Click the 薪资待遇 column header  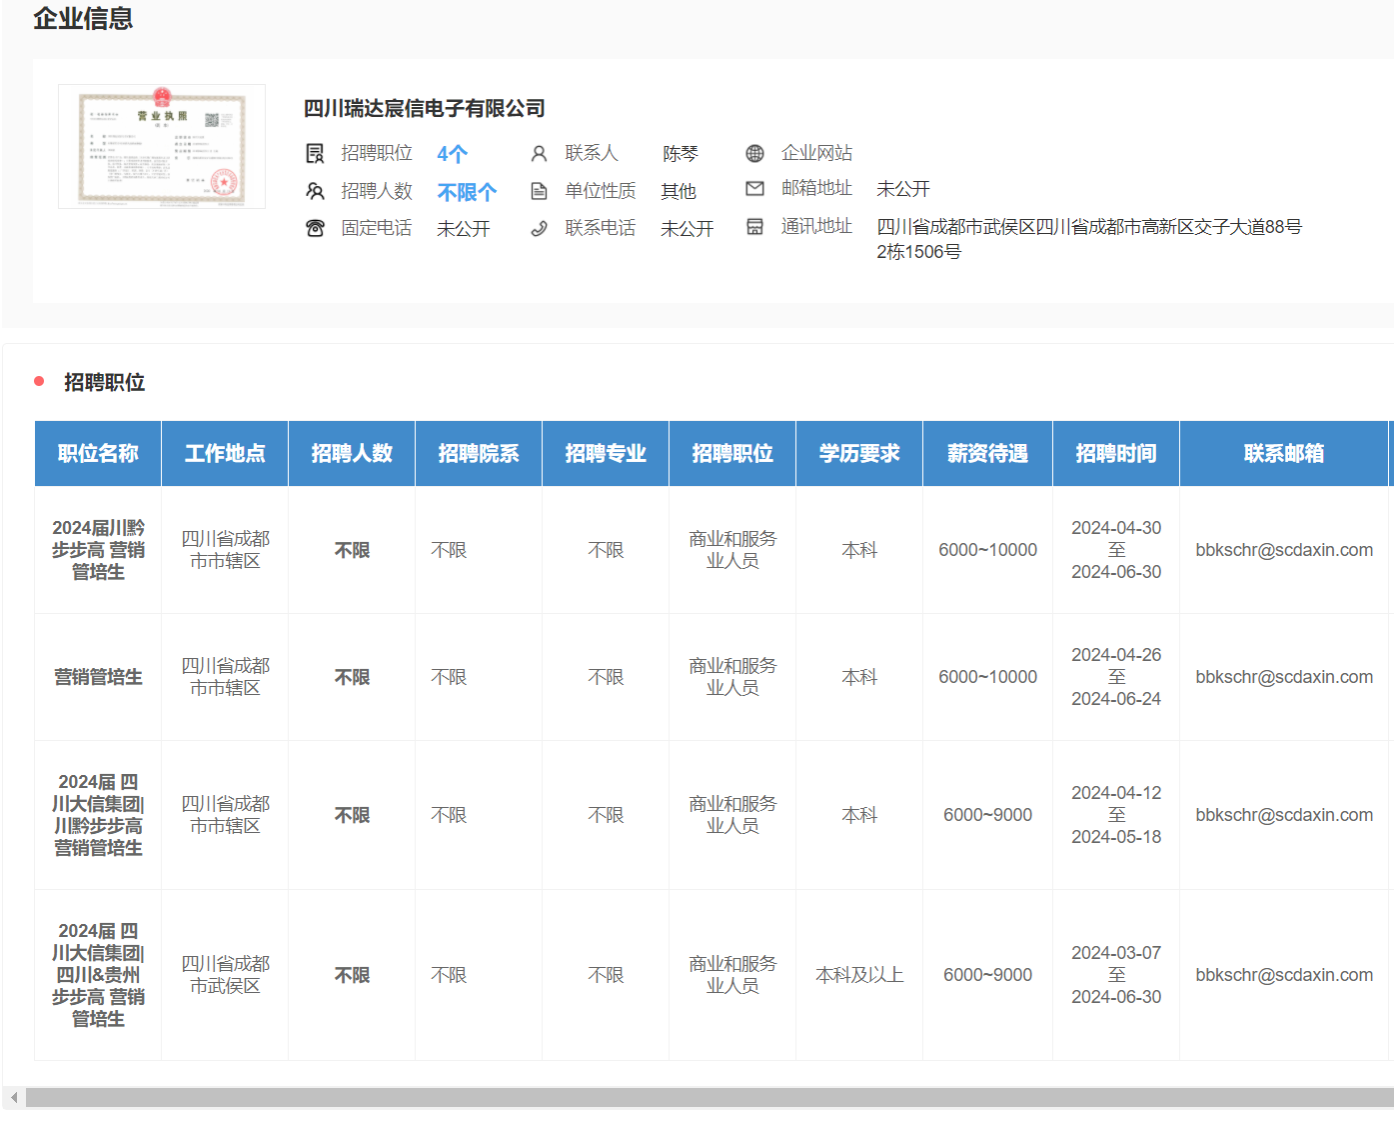[987, 454]
